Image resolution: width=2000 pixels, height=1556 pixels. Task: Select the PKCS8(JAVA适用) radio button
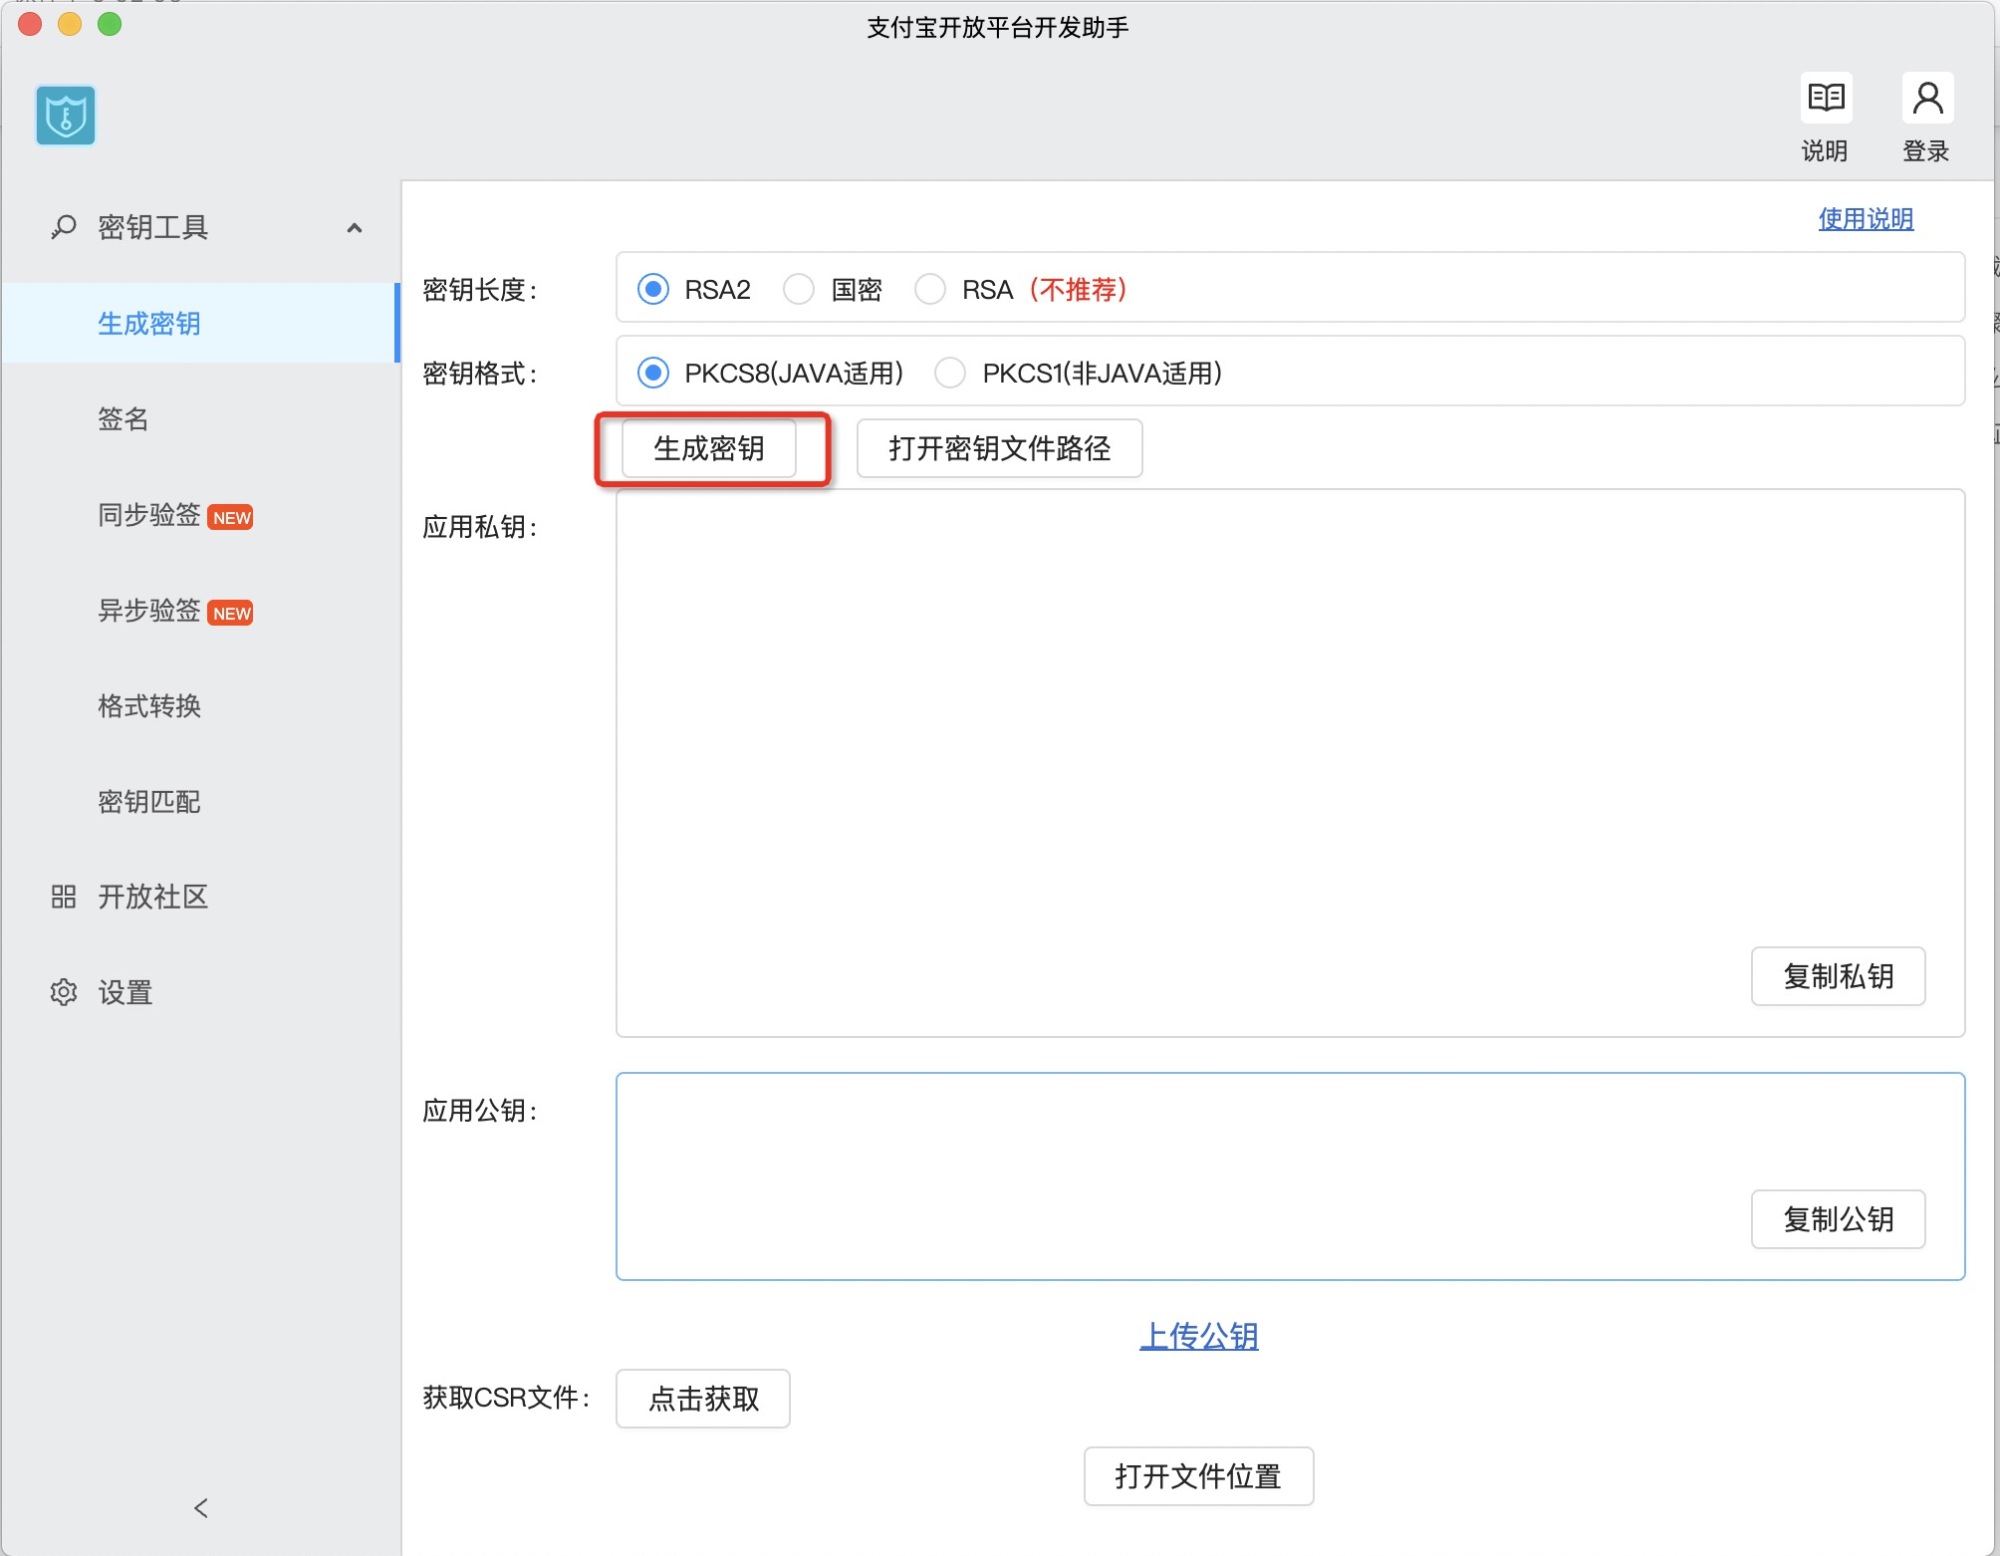point(653,373)
